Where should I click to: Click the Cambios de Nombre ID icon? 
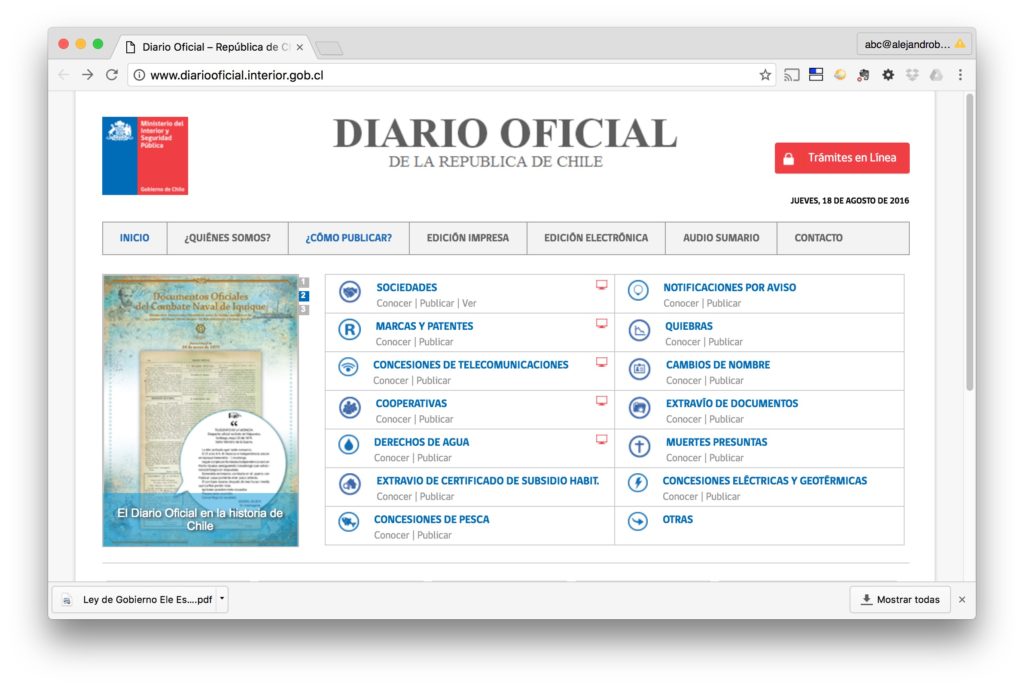(639, 369)
